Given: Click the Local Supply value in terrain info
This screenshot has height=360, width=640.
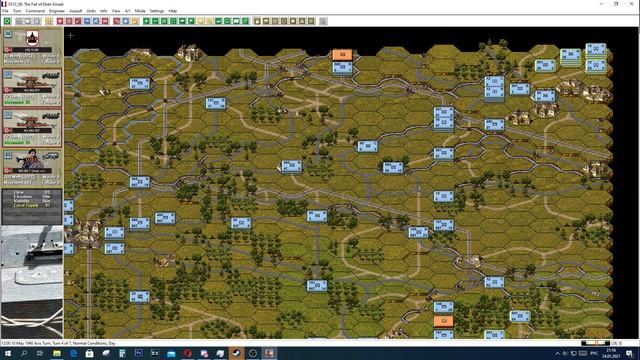Looking at the screenshot, I should (x=47, y=205).
